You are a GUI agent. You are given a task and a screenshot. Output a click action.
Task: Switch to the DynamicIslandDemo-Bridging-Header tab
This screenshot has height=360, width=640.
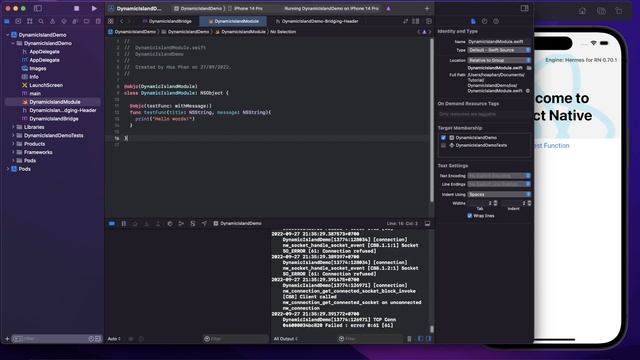318,21
